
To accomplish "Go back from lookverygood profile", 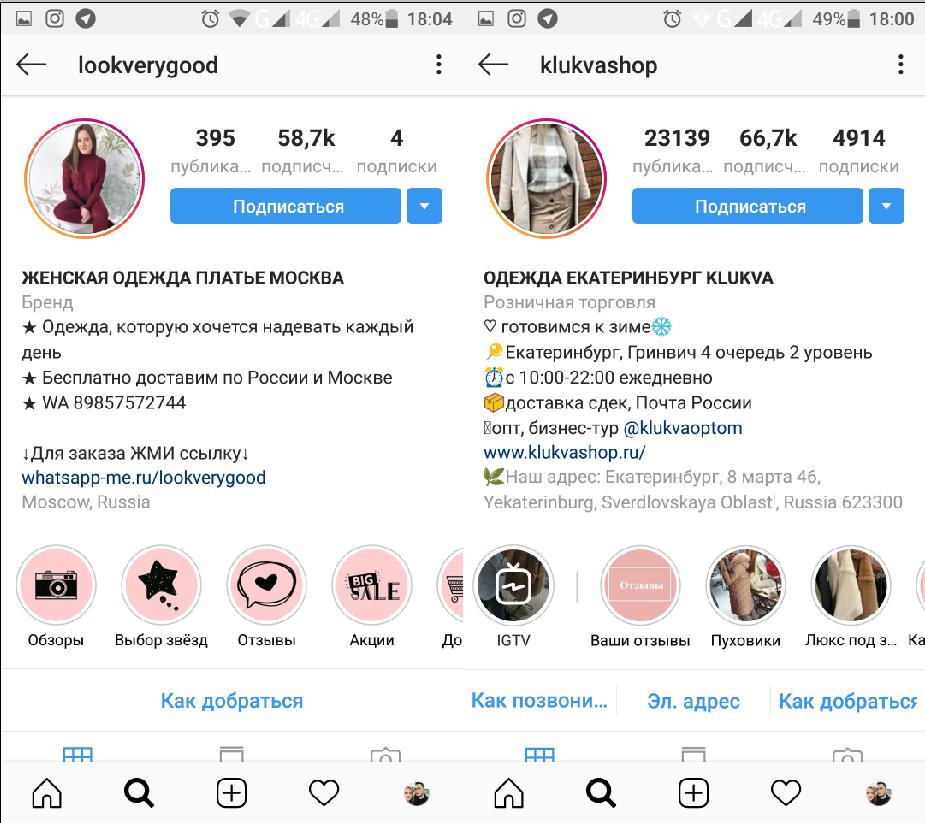I will click(x=31, y=64).
